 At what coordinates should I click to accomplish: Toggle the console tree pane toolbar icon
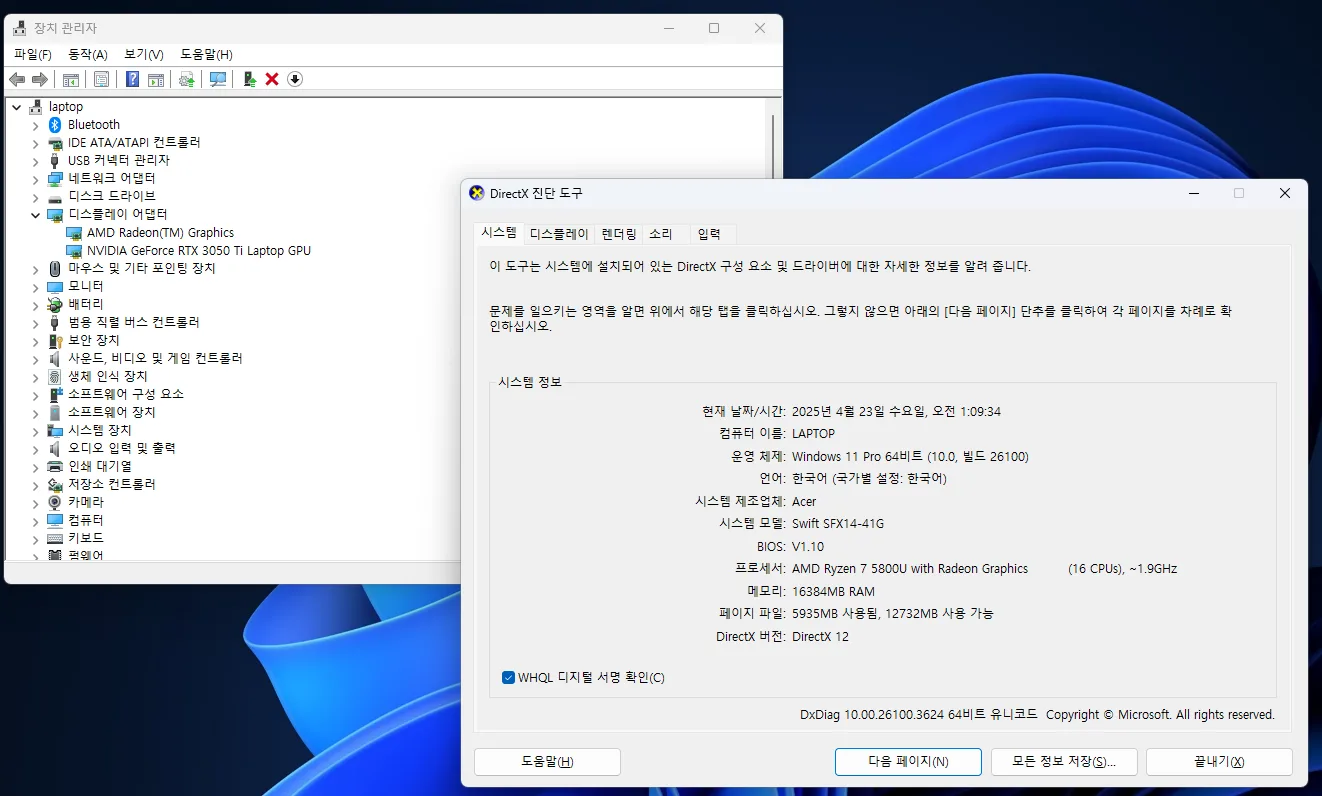coord(71,79)
